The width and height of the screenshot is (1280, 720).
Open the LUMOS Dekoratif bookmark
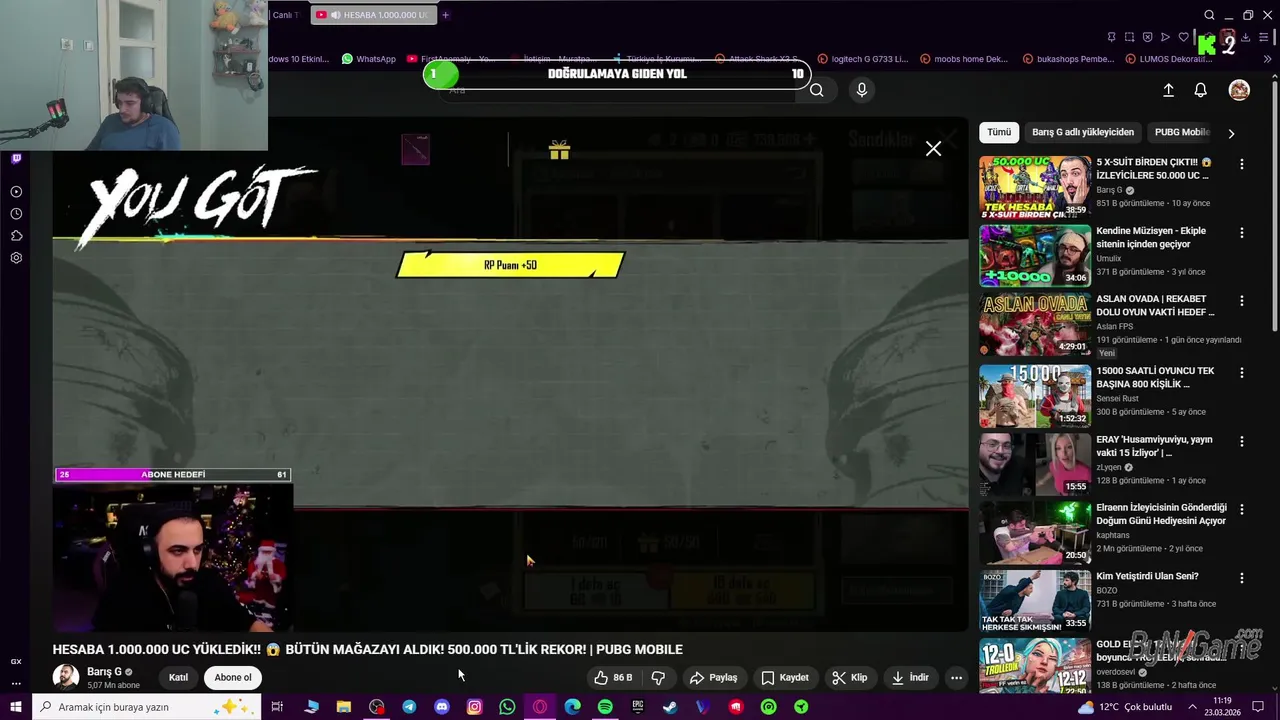(1168, 59)
